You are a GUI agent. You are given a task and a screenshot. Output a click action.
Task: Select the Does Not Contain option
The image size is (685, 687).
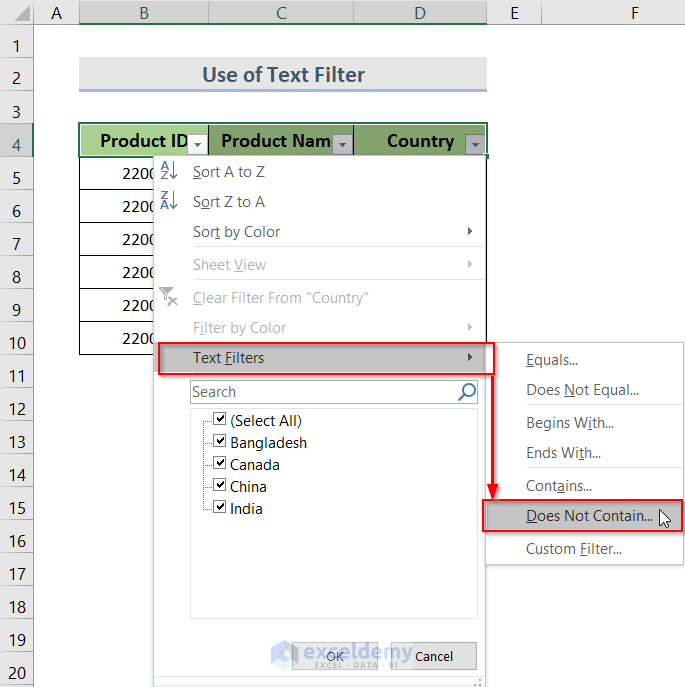(x=589, y=517)
